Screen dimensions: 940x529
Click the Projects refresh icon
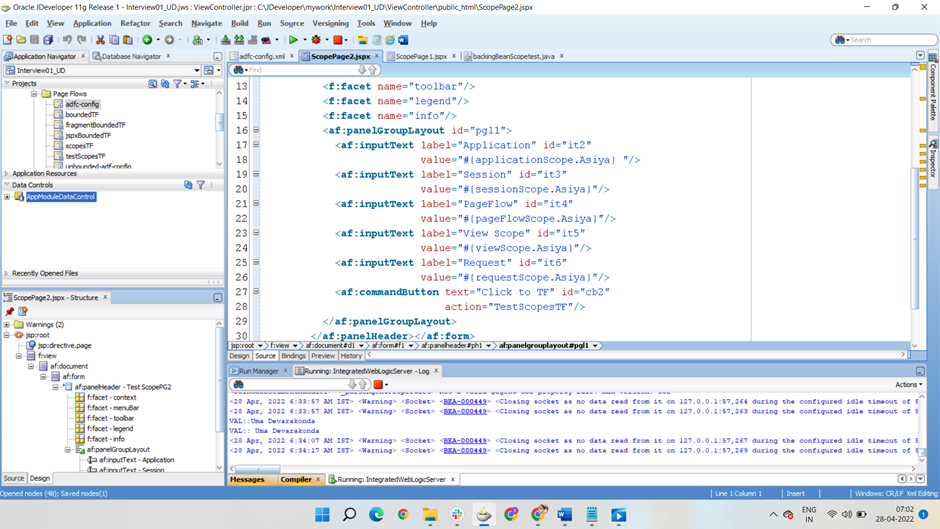[165, 83]
